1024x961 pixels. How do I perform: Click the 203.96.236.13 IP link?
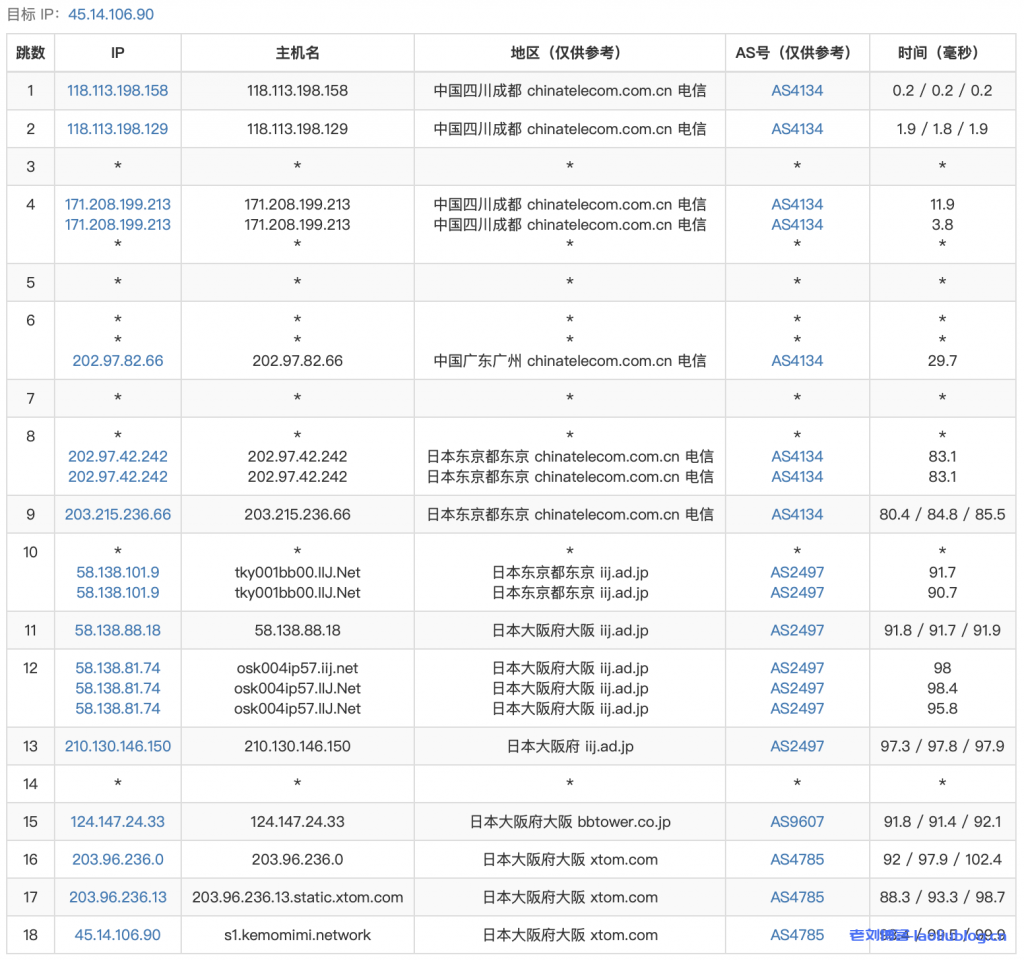coord(118,897)
